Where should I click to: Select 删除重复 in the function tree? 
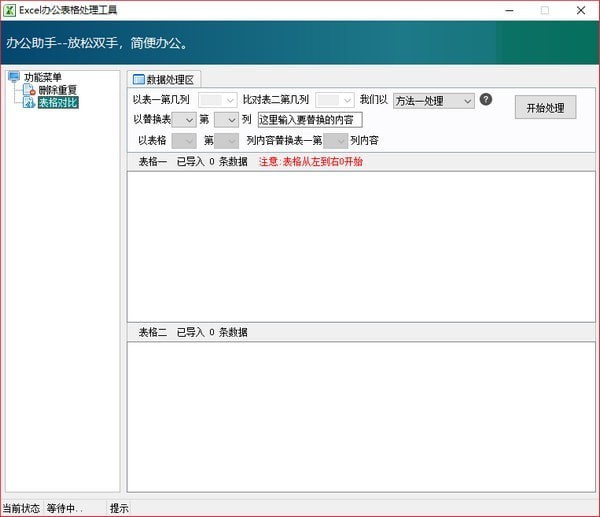58,90
